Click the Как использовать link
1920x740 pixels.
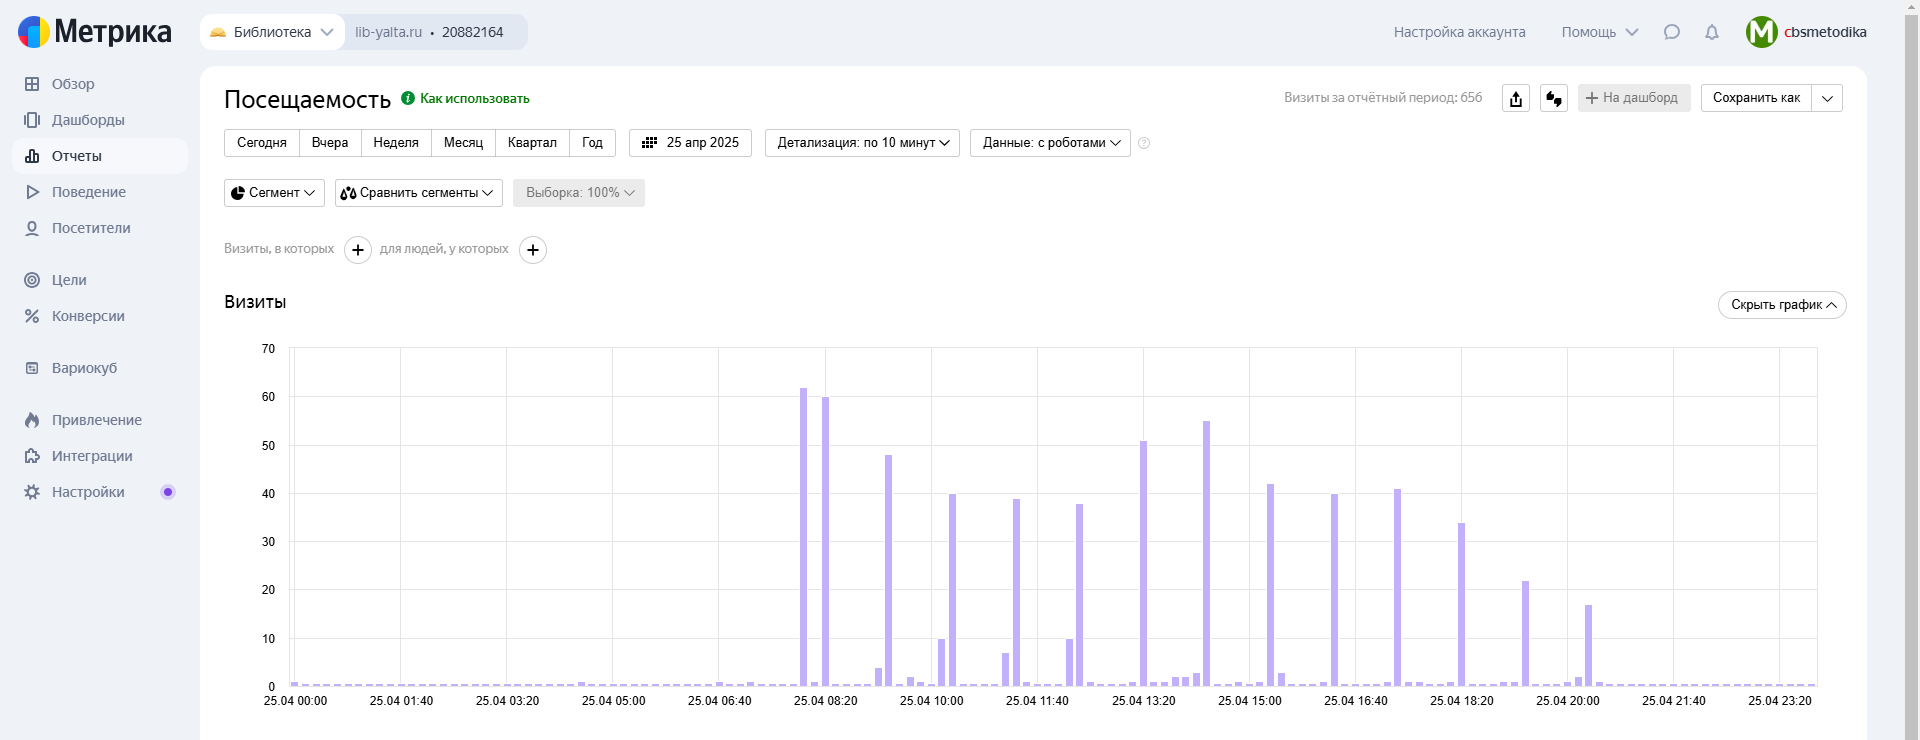click(x=466, y=98)
